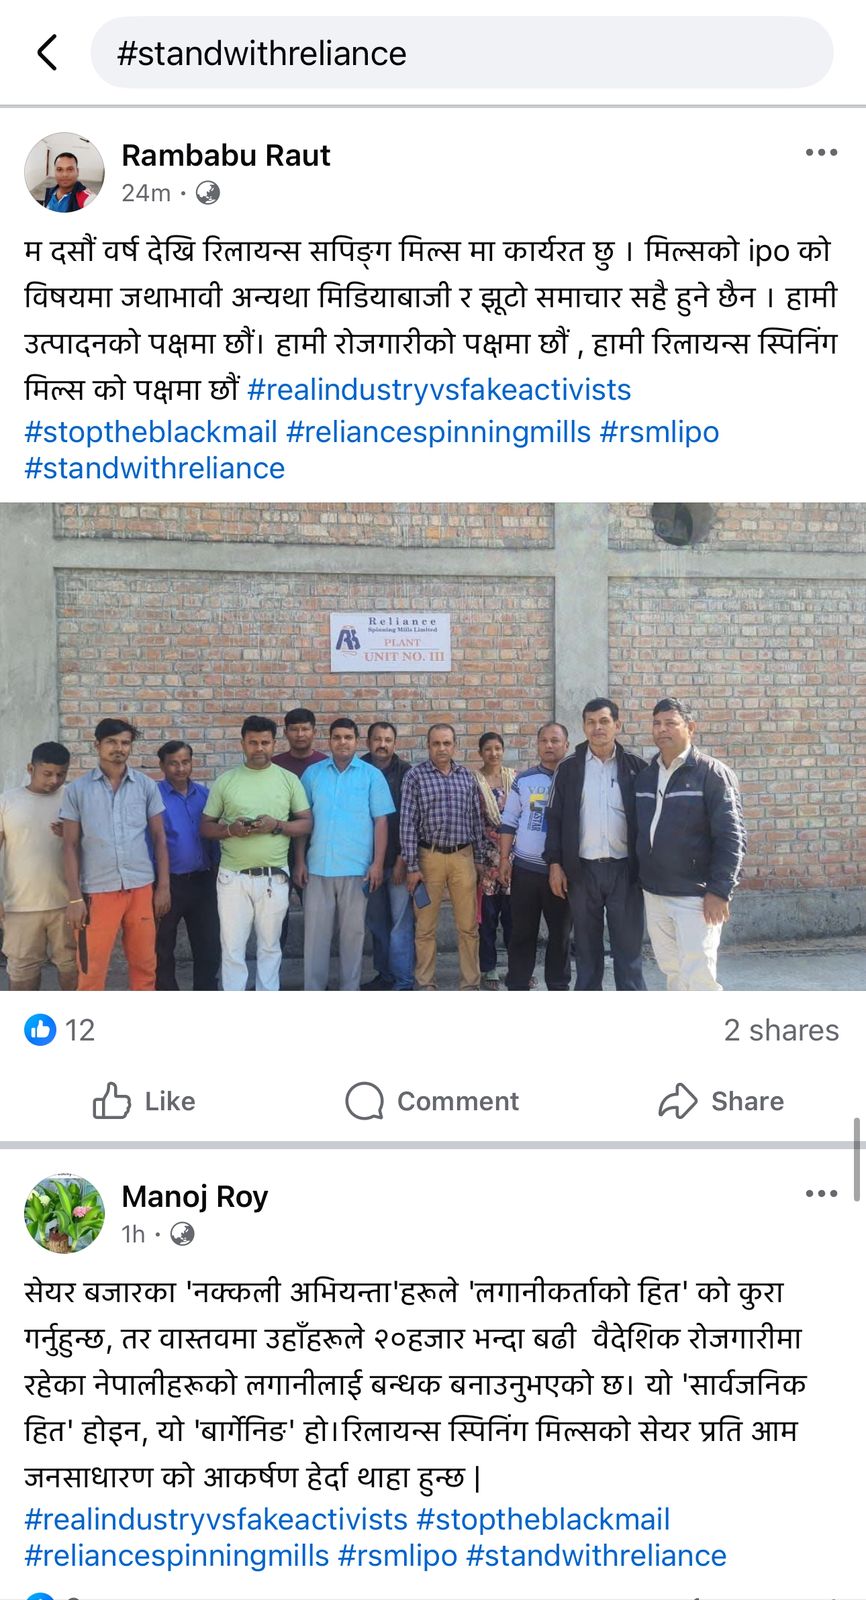
Task: Open the group photo at Reliance plant
Action: click(433, 746)
